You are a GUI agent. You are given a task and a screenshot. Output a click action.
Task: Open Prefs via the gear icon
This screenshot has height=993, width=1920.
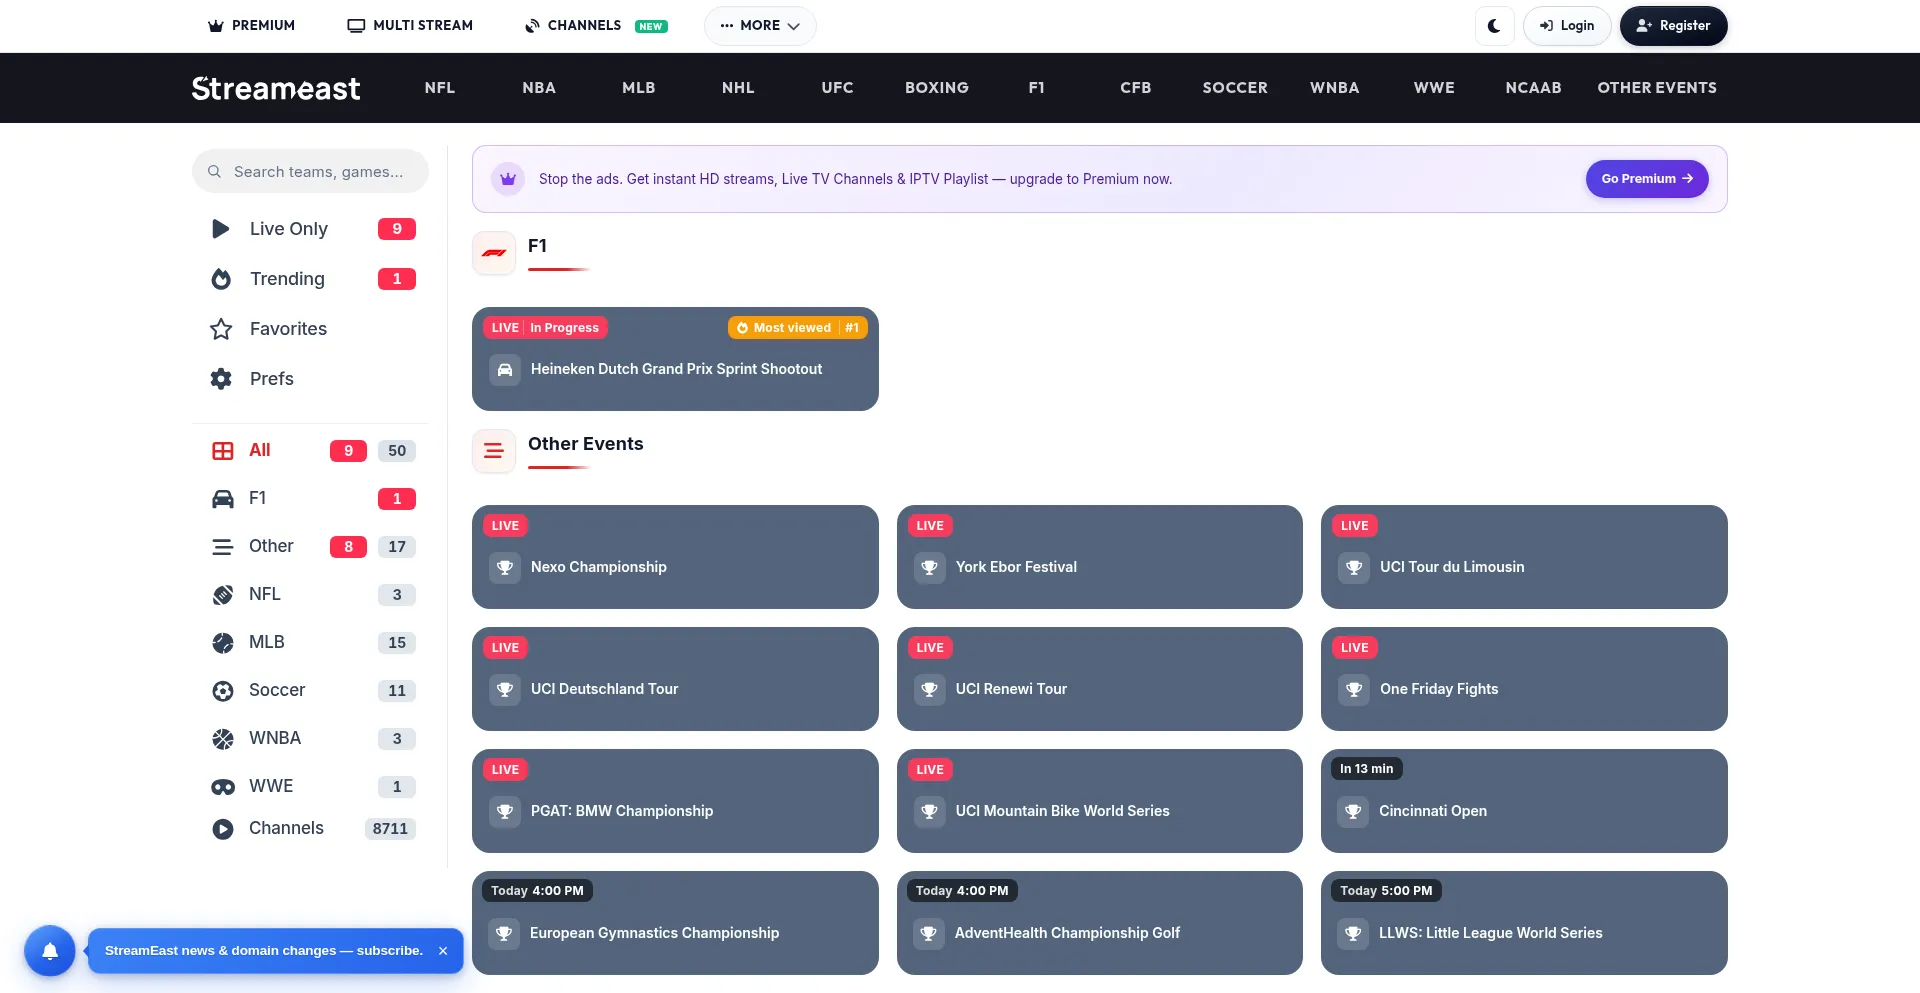click(221, 379)
